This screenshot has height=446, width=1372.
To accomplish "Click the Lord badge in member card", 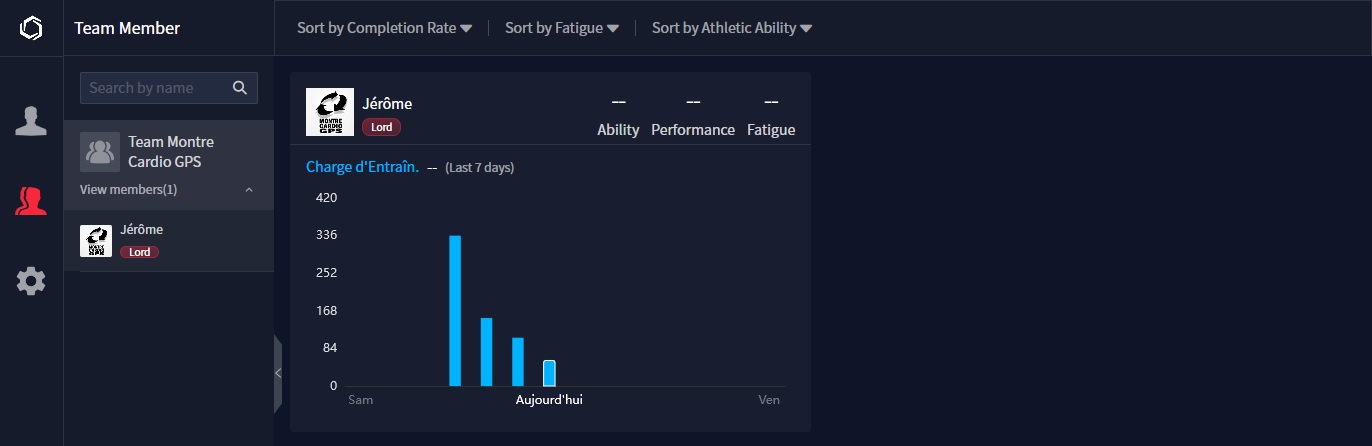I will tap(381, 127).
